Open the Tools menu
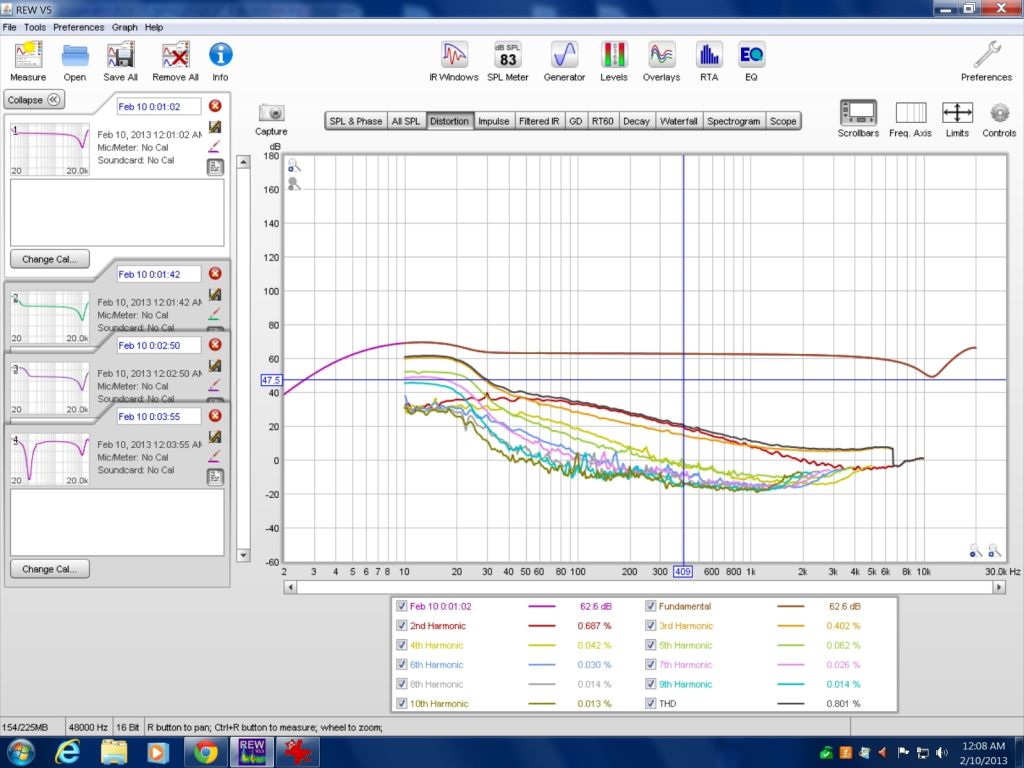This screenshot has height=768, width=1024. pos(35,27)
